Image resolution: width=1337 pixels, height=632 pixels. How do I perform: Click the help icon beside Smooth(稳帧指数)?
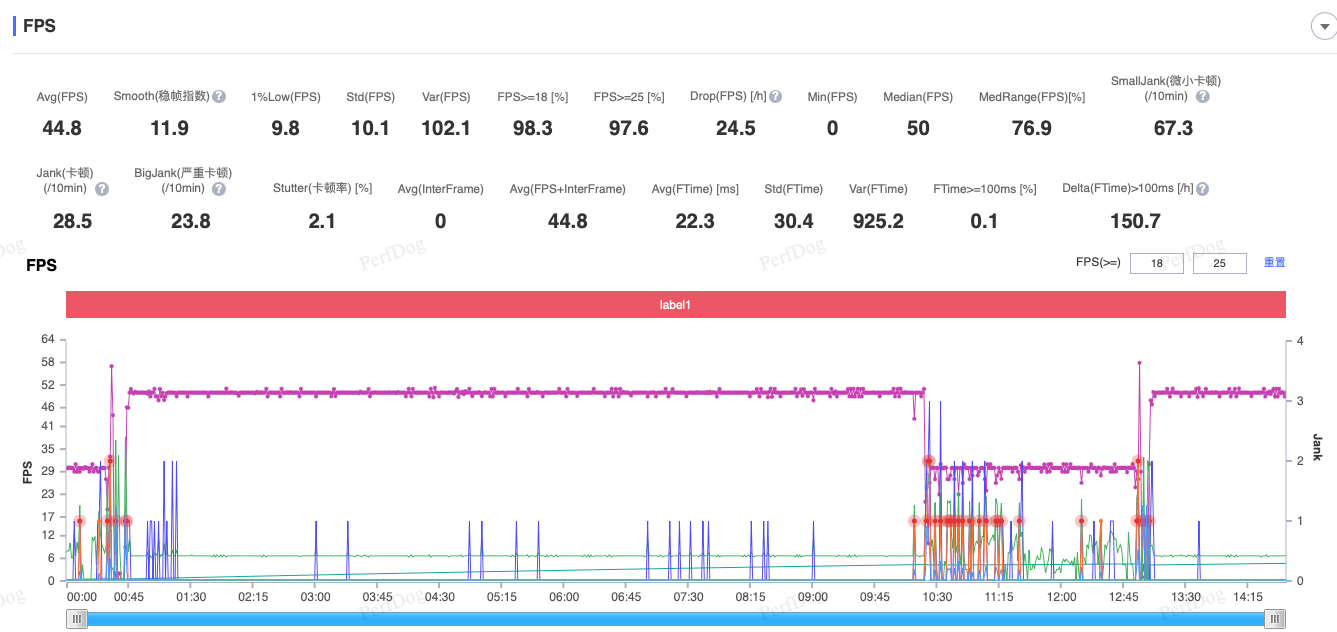click(x=219, y=97)
